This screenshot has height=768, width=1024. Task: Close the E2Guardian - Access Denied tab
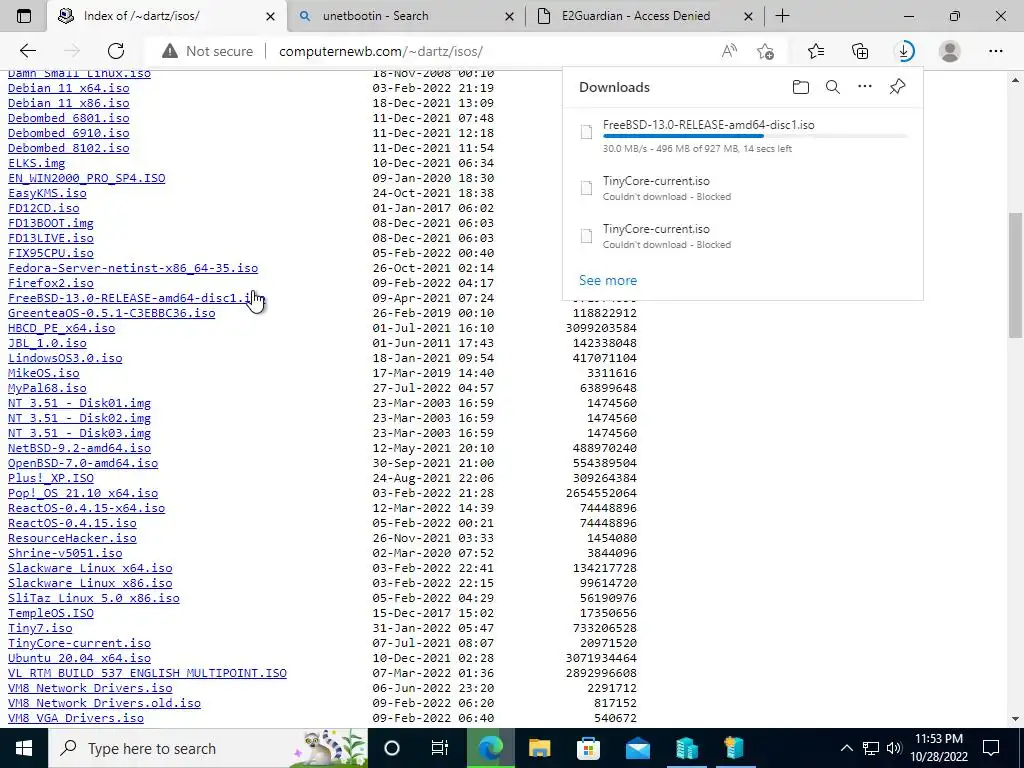point(749,16)
